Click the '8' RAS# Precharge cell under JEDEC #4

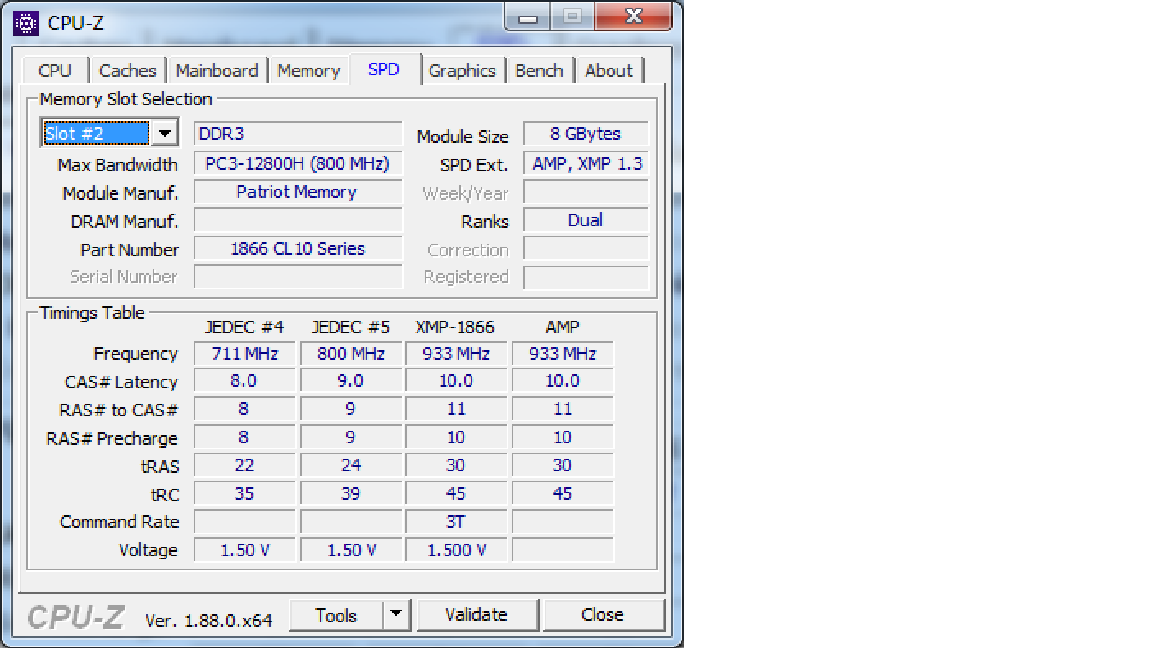pos(245,437)
